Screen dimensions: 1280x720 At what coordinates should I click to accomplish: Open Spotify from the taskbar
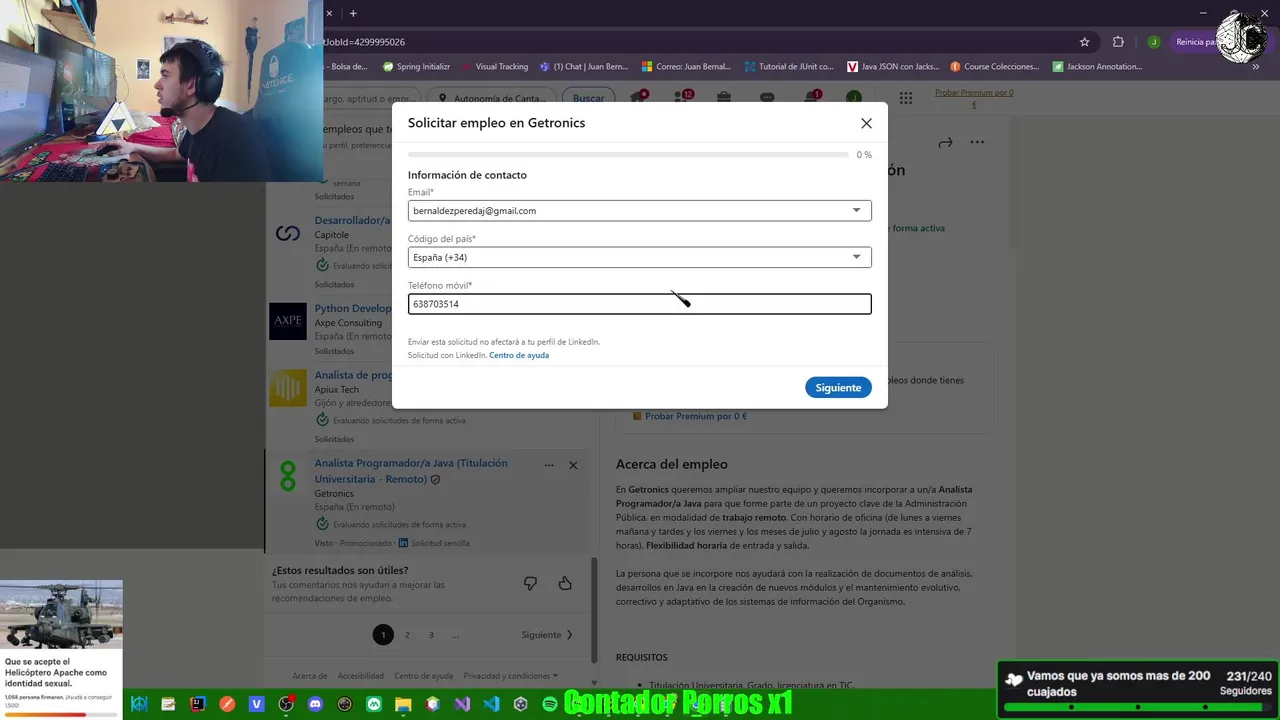[550, 704]
